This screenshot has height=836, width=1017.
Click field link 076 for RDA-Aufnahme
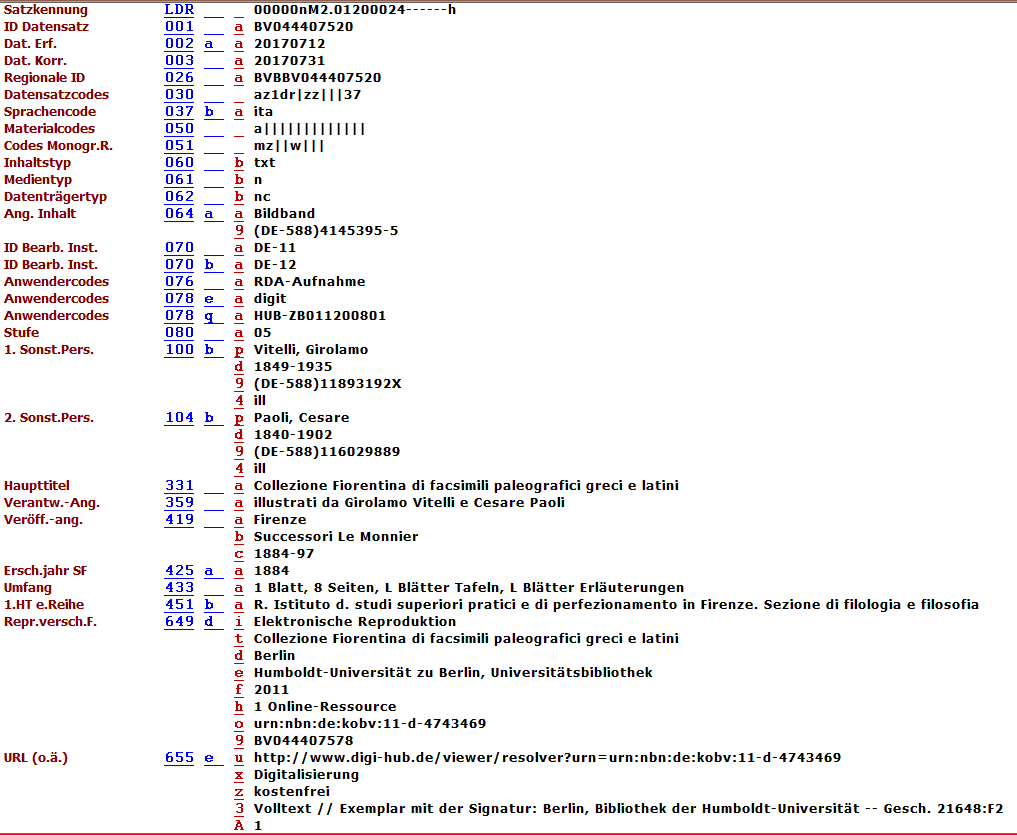(x=179, y=282)
